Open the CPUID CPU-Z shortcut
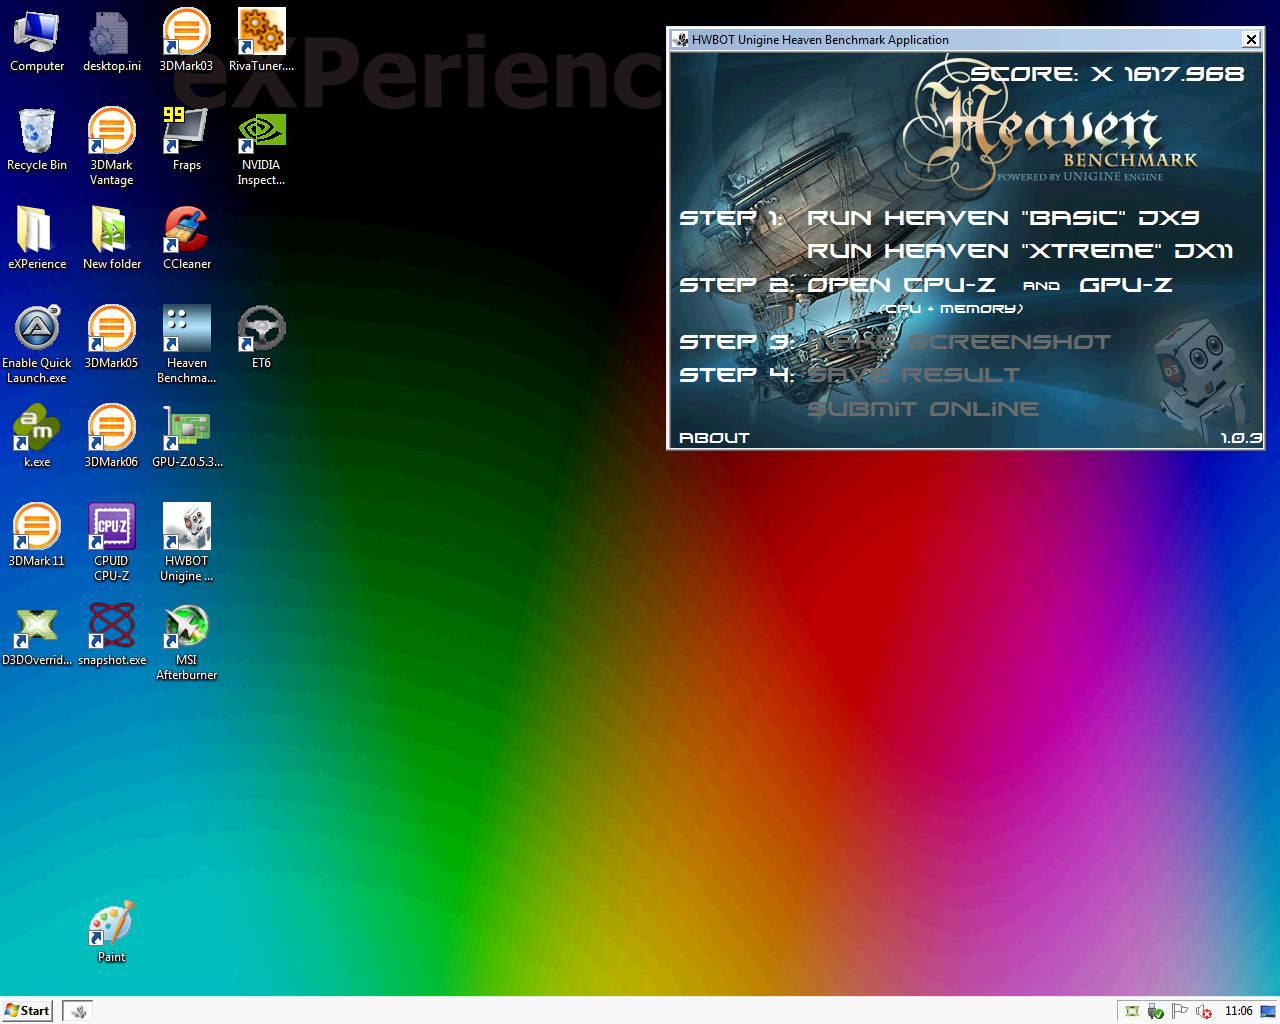1280x1024 pixels. 111,543
